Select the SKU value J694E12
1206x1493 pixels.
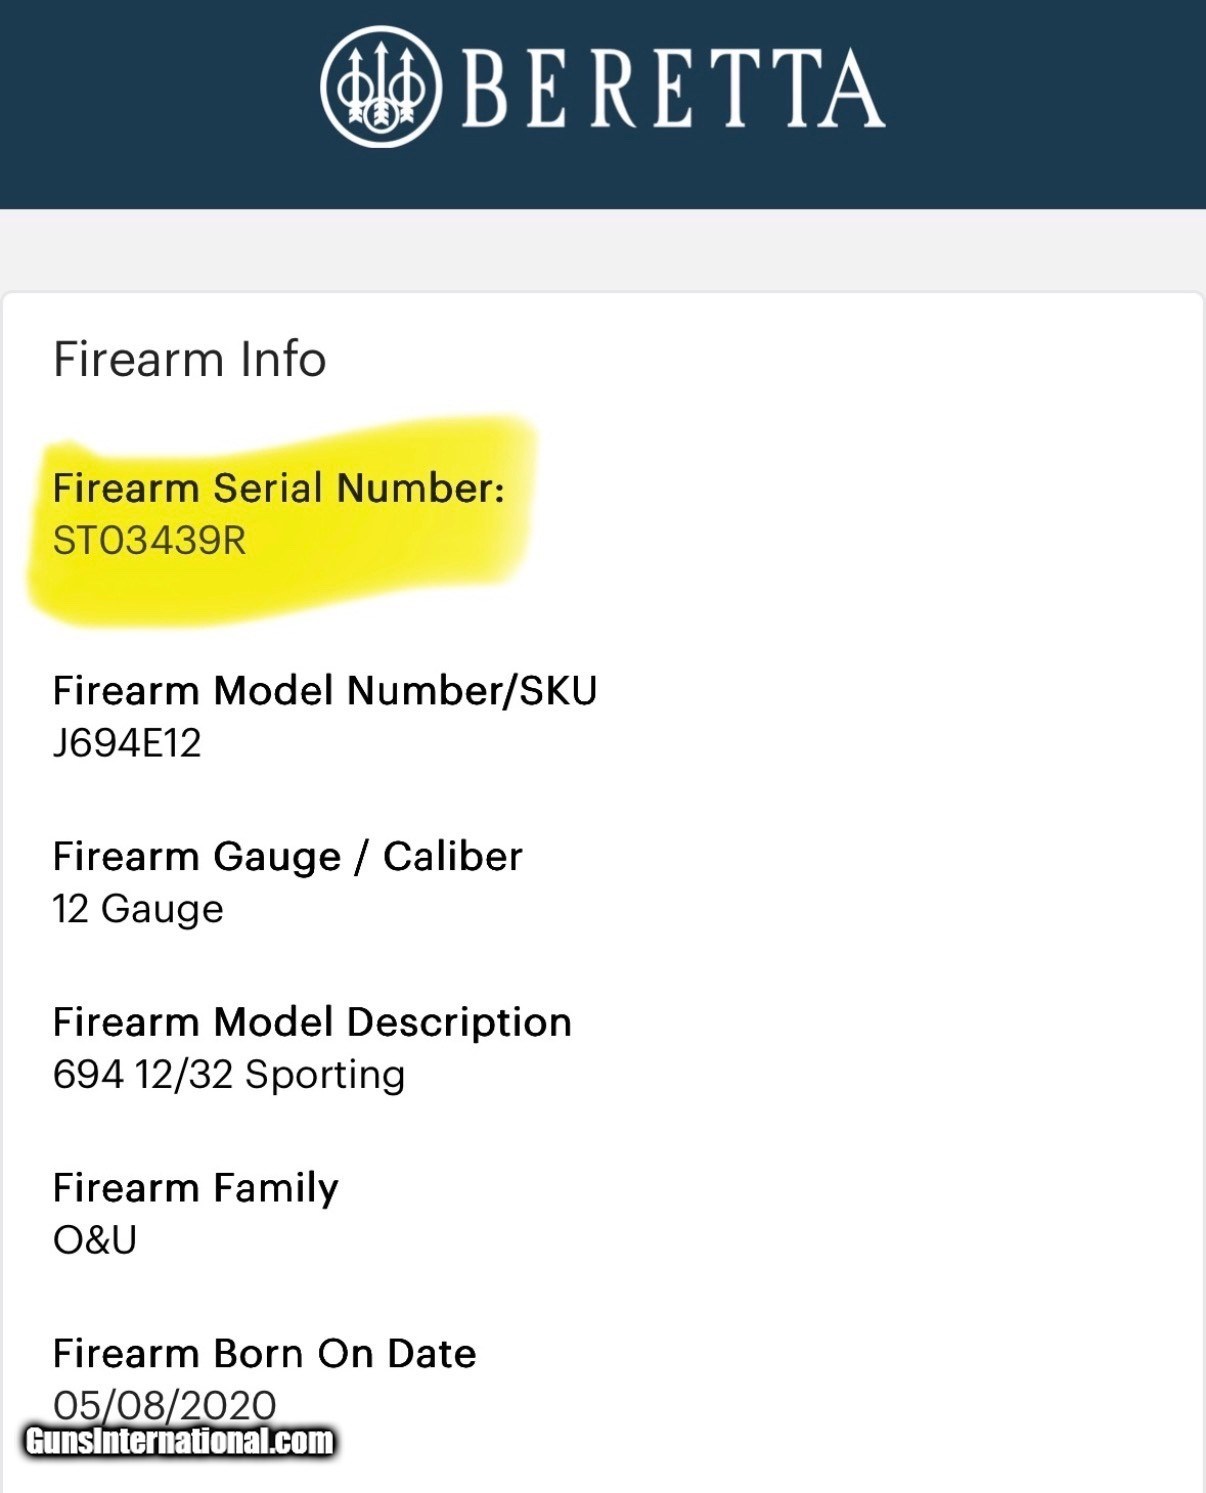click(127, 743)
